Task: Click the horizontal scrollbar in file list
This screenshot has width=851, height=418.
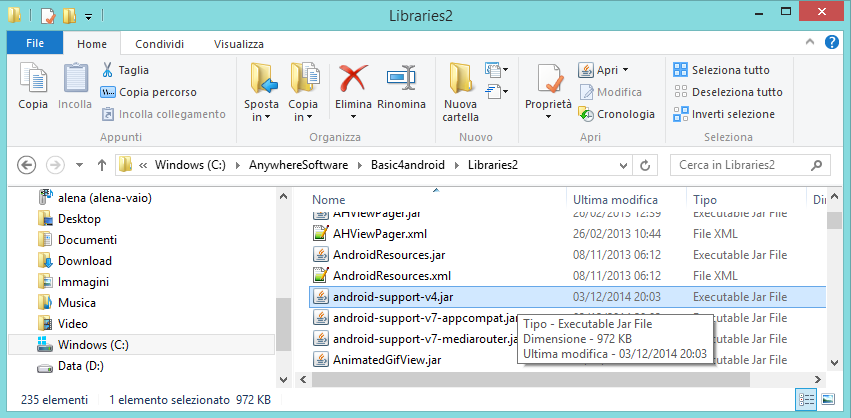Action: [531, 379]
